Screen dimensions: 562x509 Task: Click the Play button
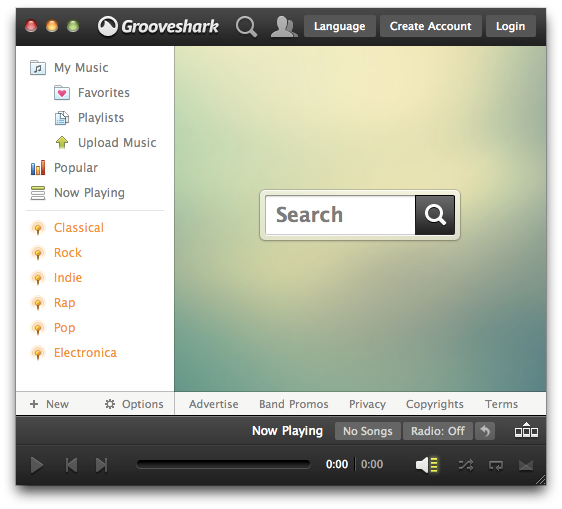37,465
